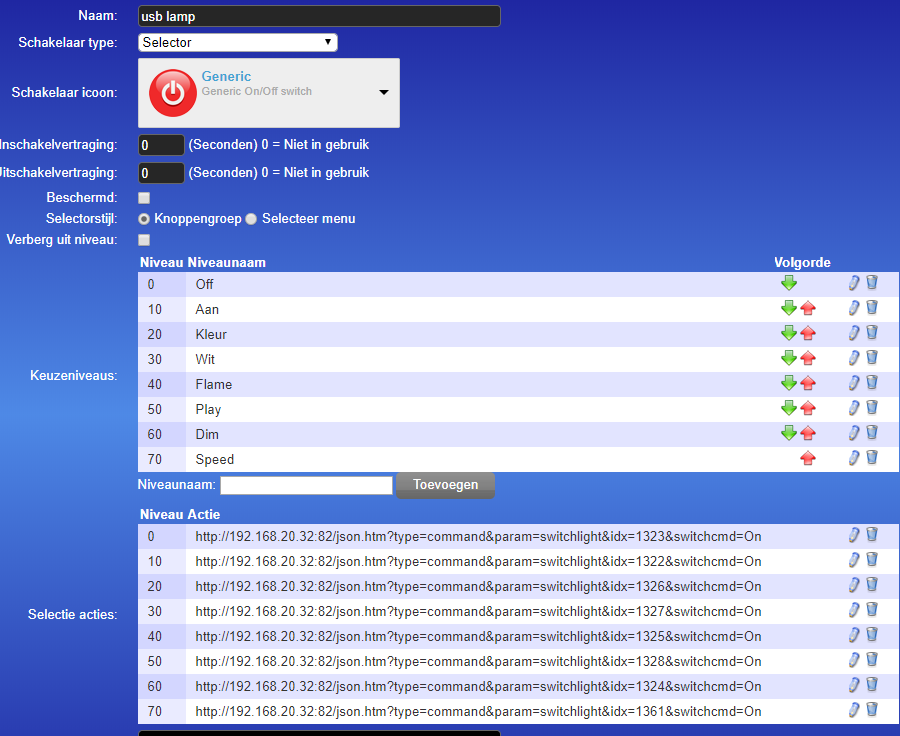900x736 pixels.
Task: Click the Niveaunaam text field
Action: (x=306, y=485)
